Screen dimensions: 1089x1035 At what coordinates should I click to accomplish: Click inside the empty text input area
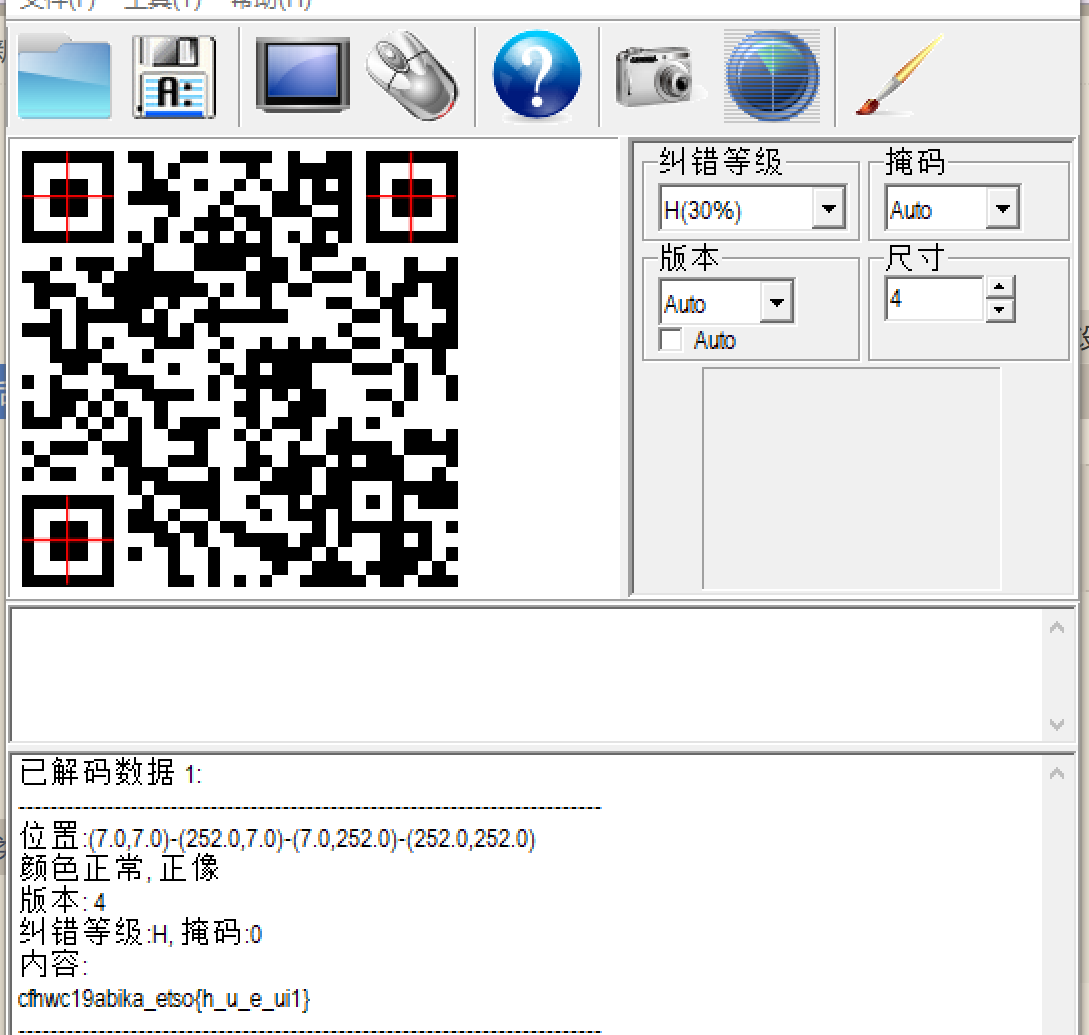[x=528, y=674]
